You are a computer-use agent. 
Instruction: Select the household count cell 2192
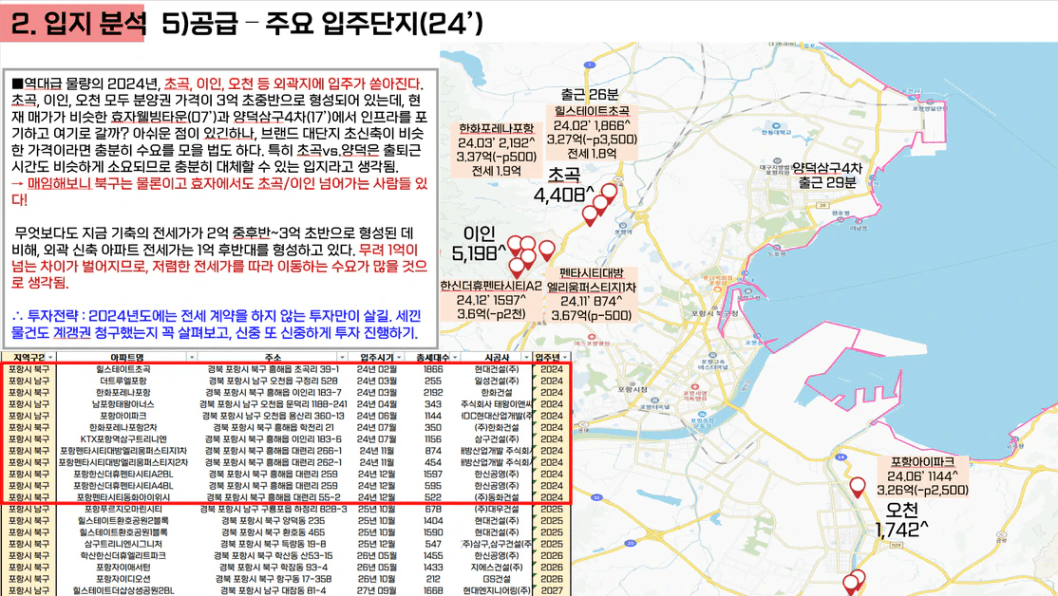433,392
